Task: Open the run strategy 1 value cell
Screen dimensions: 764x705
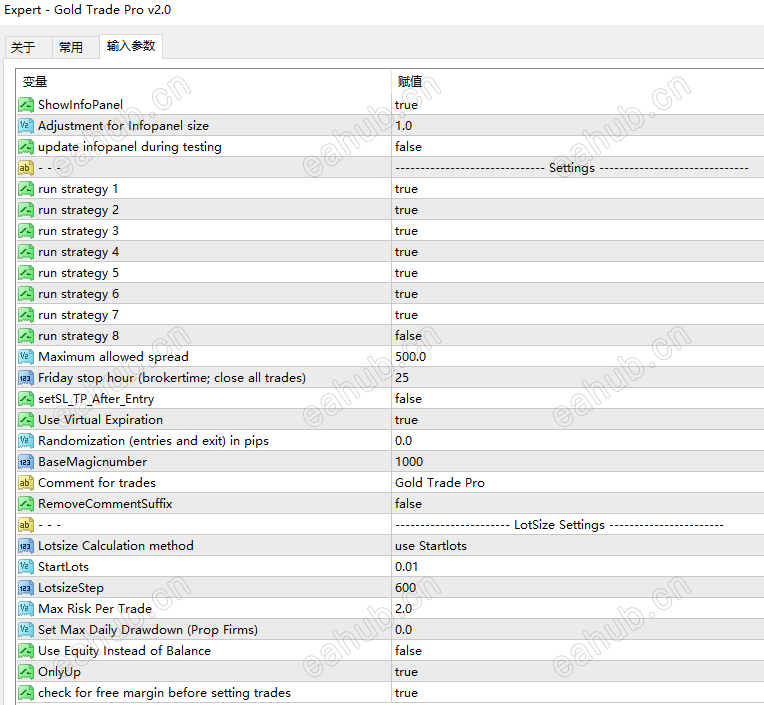Action: click(x=578, y=189)
